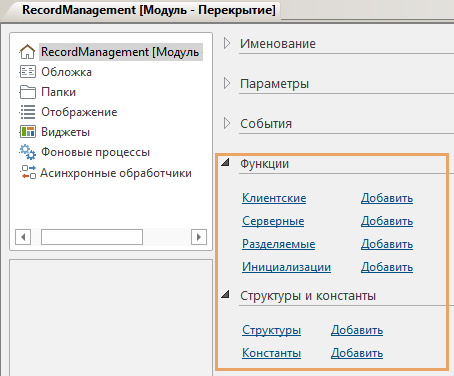Expand the События section
454x376 pixels.
point(227,123)
